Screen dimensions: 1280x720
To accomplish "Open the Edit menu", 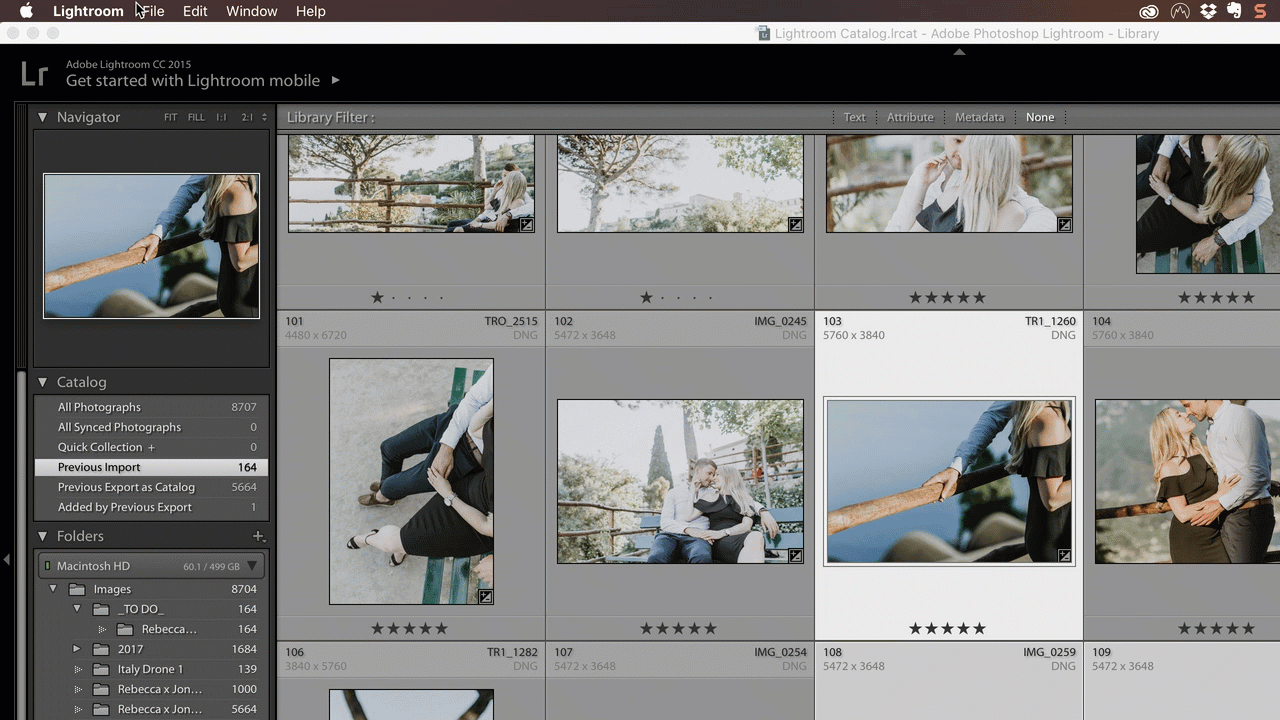I will pos(195,11).
